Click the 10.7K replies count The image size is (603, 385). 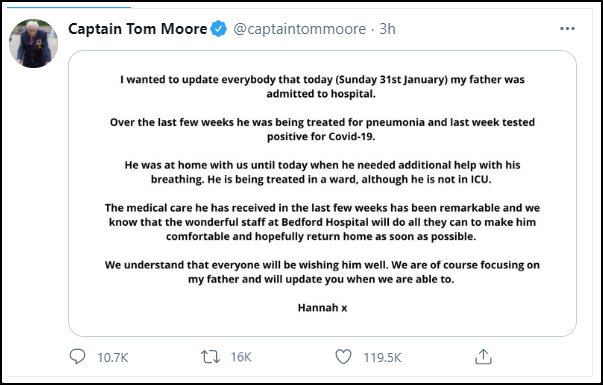pyautogui.click(x=112, y=357)
